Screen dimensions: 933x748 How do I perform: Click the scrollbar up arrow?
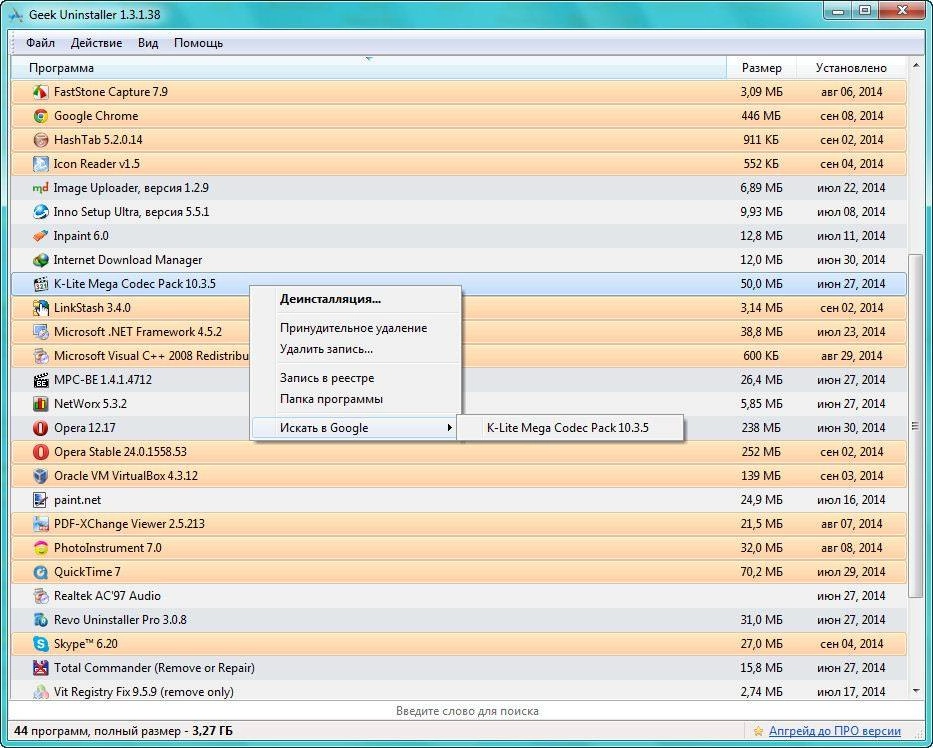(x=916, y=63)
